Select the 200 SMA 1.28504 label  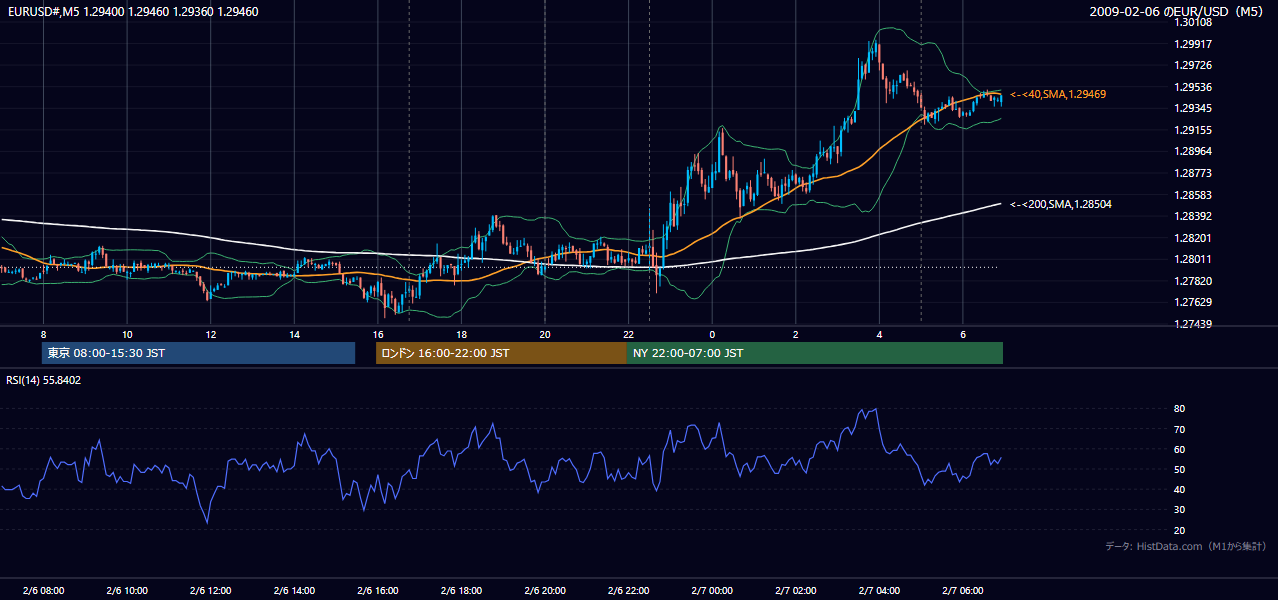(1061, 204)
